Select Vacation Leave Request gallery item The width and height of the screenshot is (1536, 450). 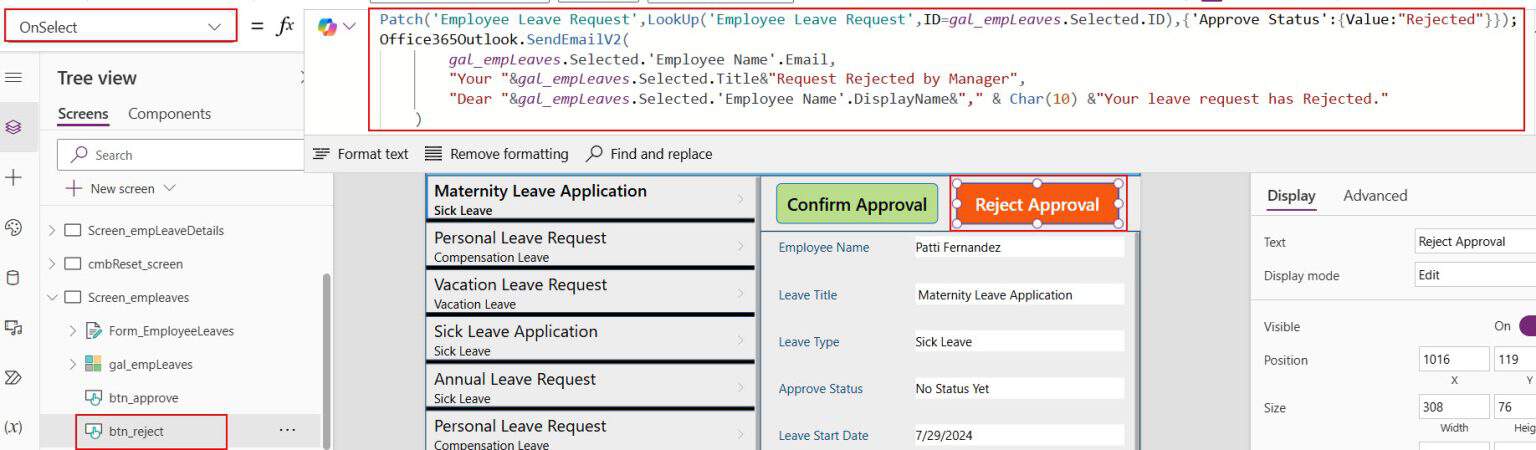[x=591, y=292]
